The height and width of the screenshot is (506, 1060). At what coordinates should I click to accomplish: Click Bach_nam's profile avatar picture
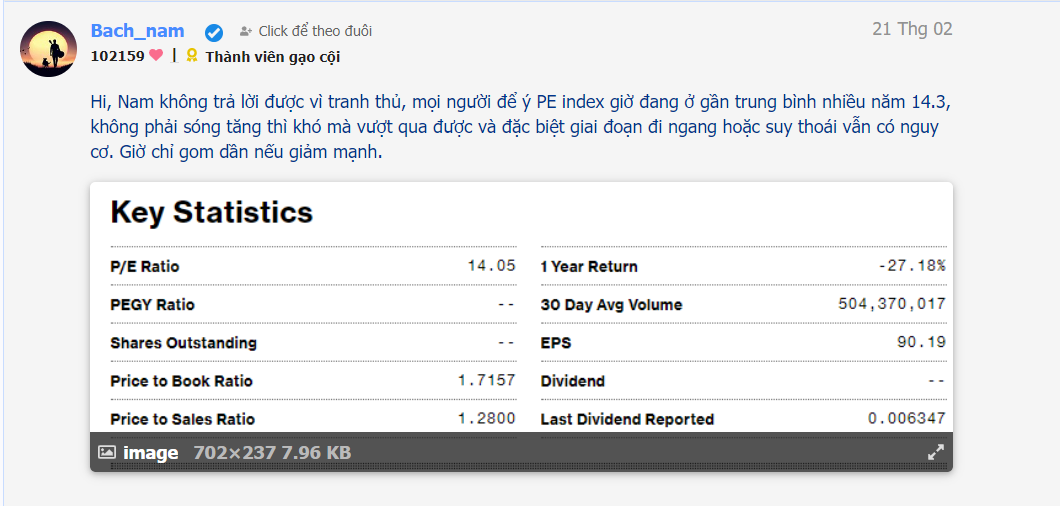[48, 49]
